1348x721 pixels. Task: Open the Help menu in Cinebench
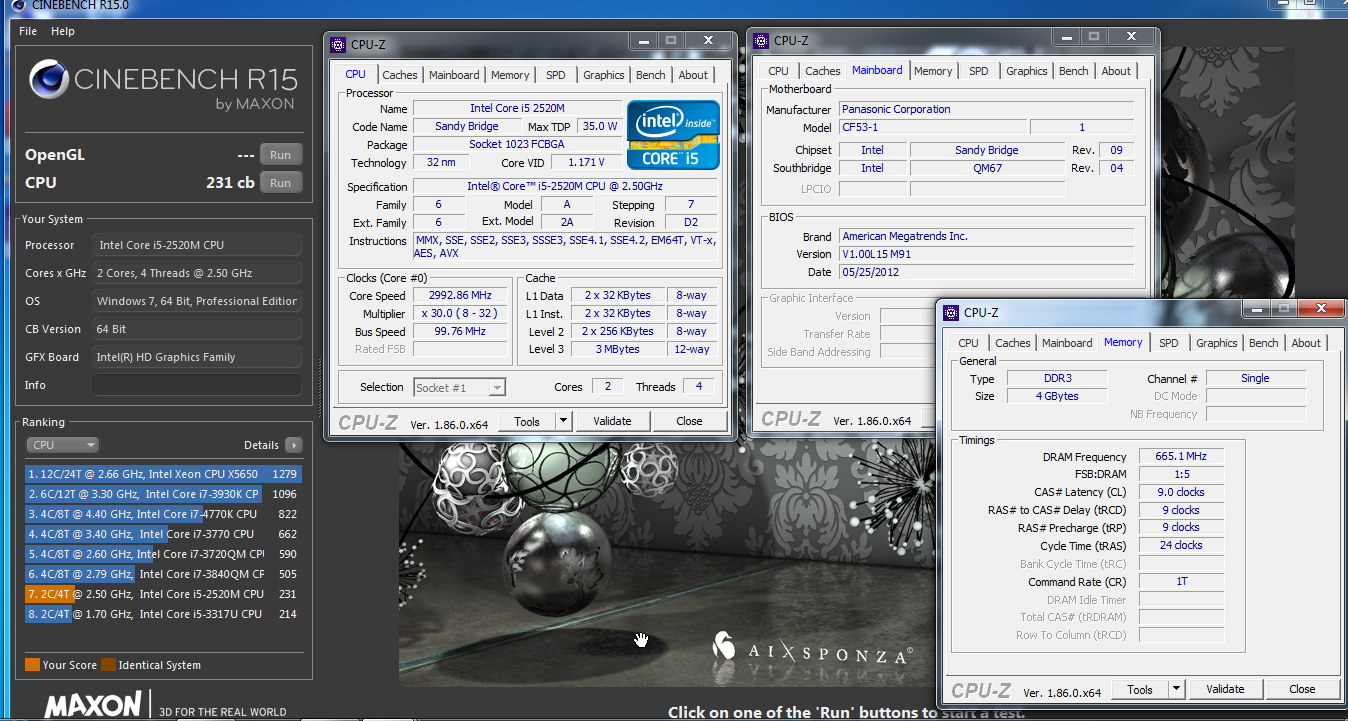click(x=63, y=31)
